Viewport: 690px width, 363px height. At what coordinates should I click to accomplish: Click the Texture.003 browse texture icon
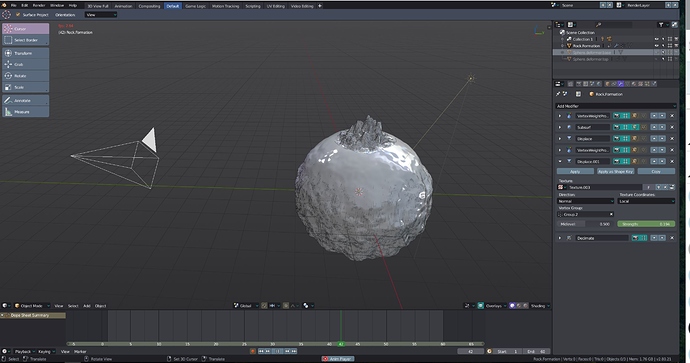(x=561, y=187)
